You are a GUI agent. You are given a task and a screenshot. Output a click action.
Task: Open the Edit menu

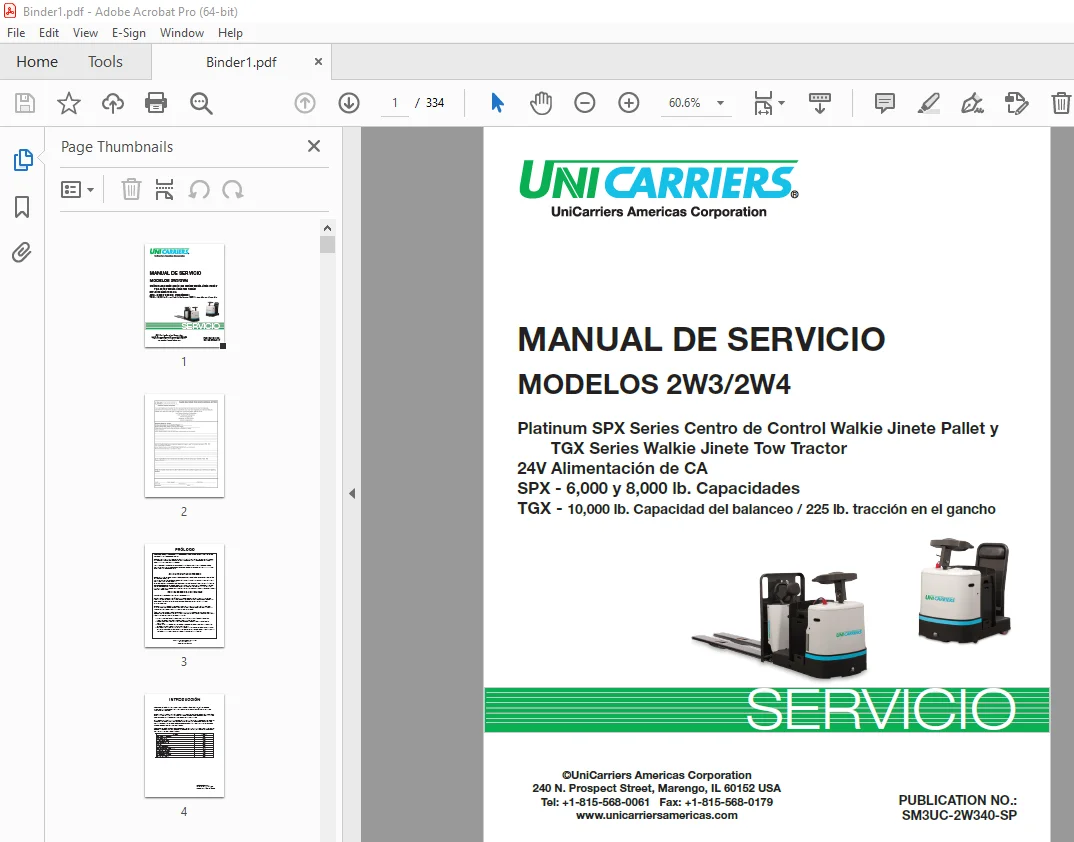[x=49, y=33]
